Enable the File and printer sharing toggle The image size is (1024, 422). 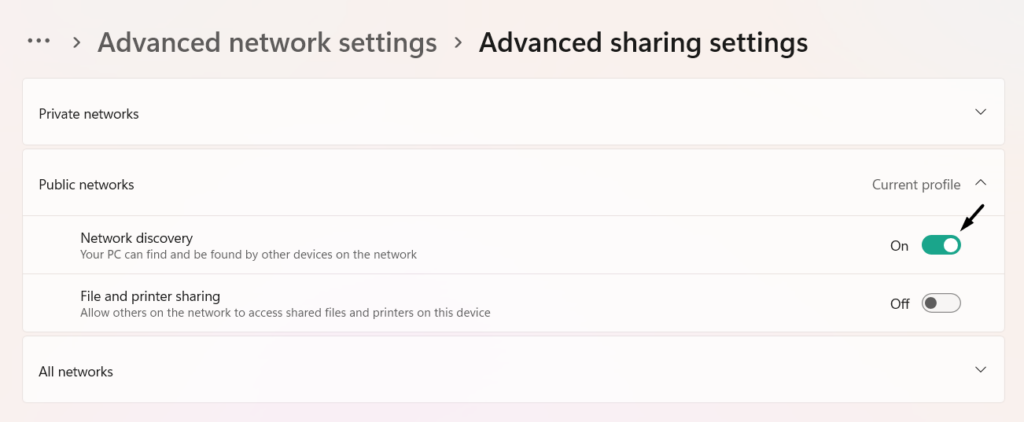(941, 303)
